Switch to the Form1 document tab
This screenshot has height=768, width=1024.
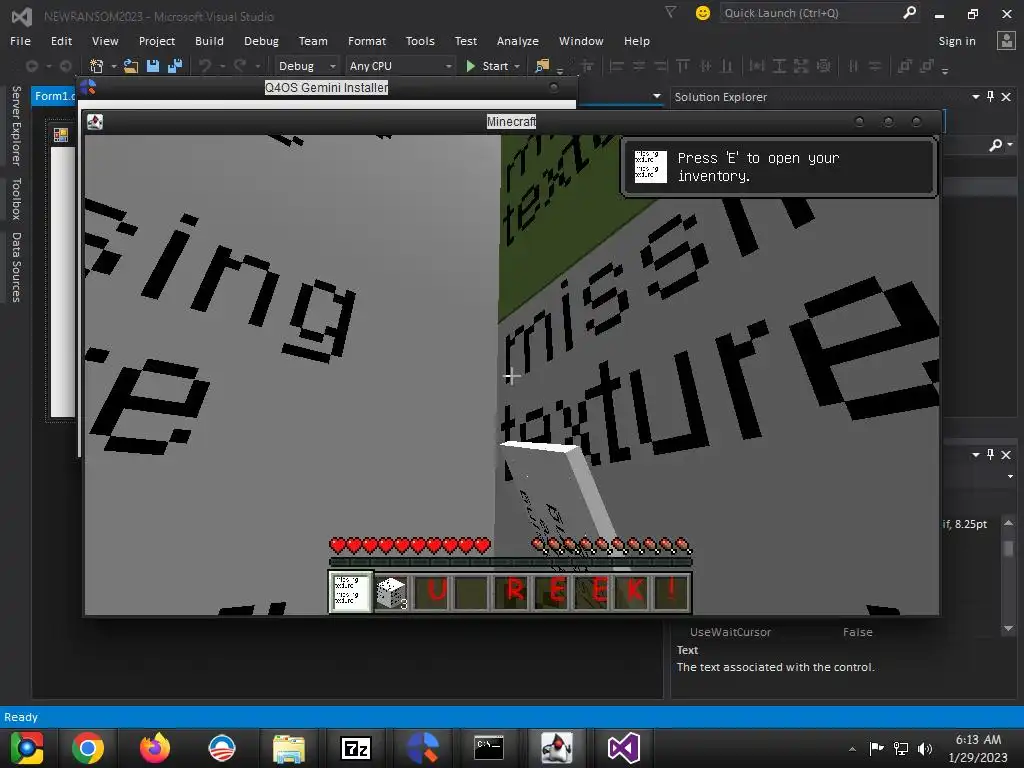[54, 96]
